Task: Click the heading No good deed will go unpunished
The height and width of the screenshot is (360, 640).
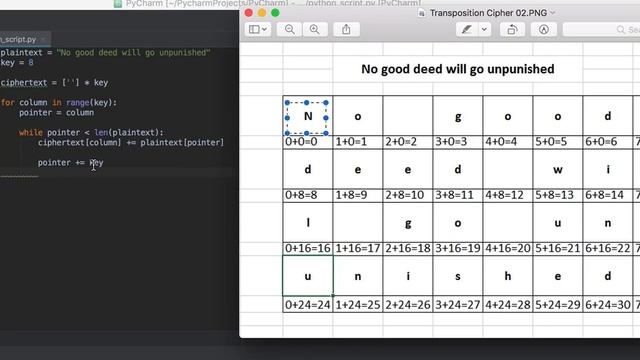Action: coord(458,69)
